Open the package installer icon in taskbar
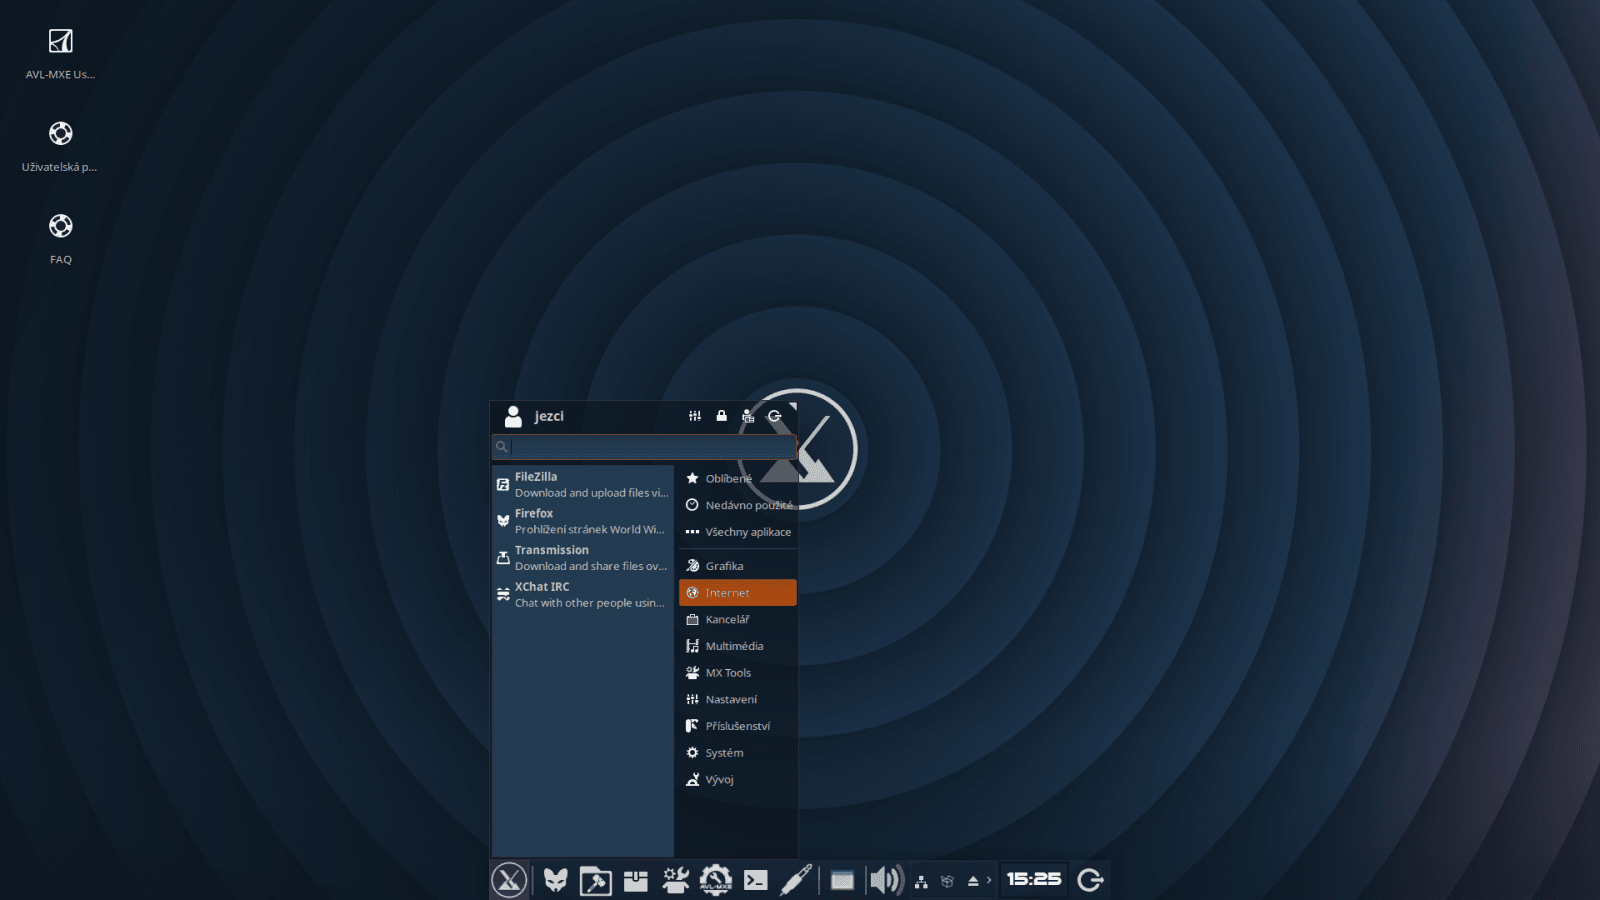This screenshot has height=900, width=1600. [635, 880]
